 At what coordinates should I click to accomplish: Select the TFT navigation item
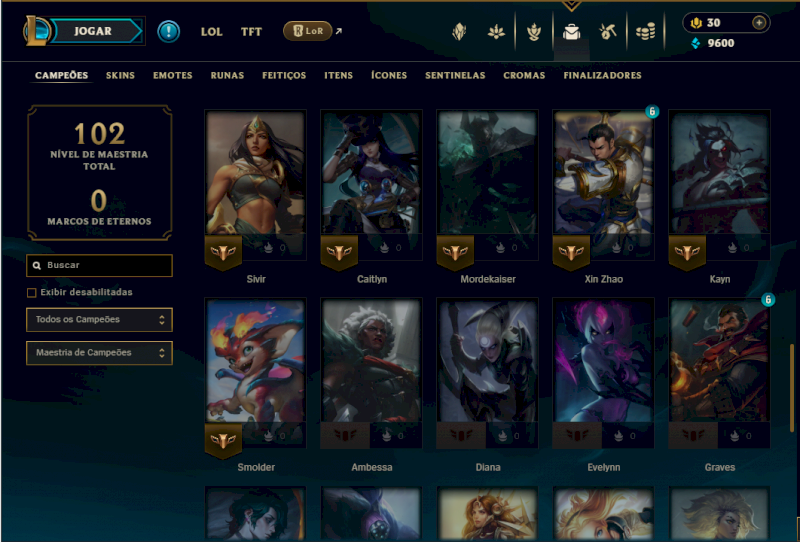point(251,32)
